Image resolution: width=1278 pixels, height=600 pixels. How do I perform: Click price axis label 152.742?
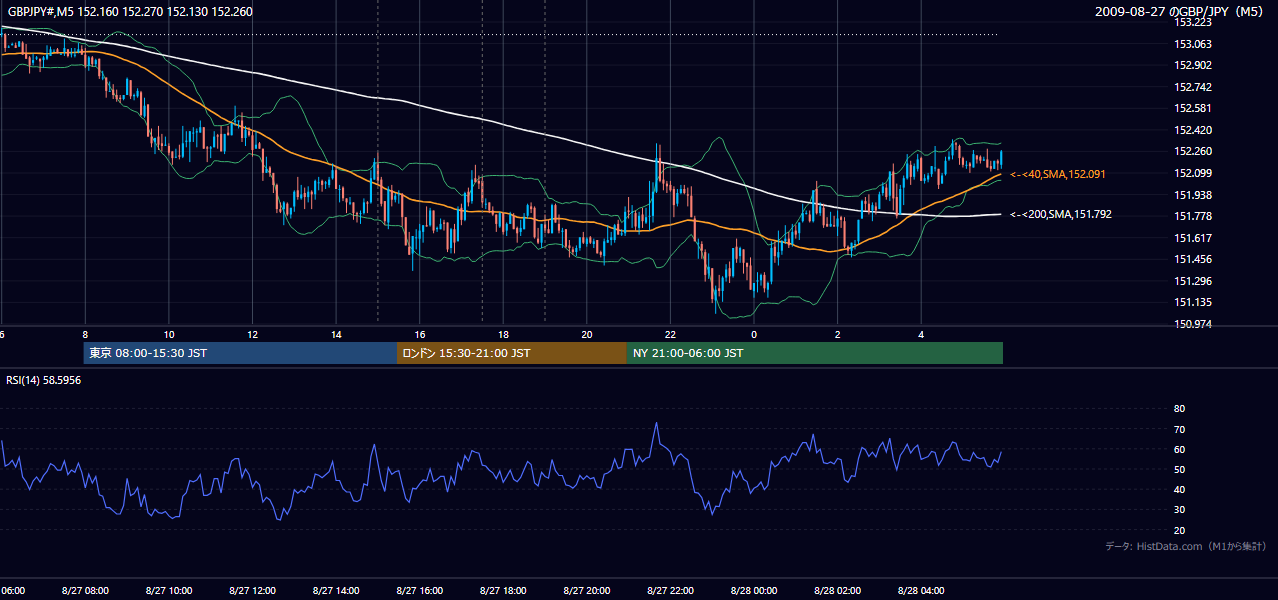coord(1193,87)
